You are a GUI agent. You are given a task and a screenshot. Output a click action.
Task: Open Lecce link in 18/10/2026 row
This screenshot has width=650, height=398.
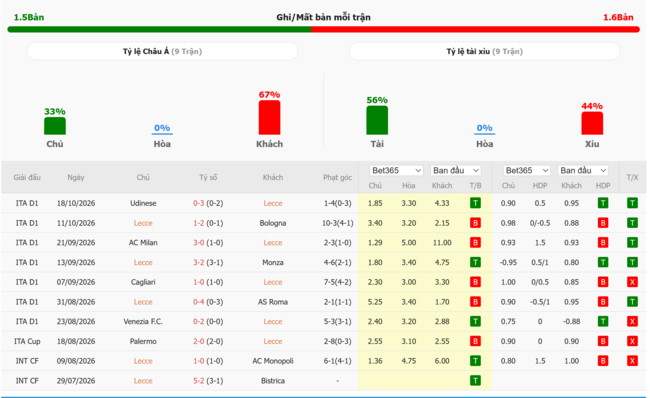273,203
